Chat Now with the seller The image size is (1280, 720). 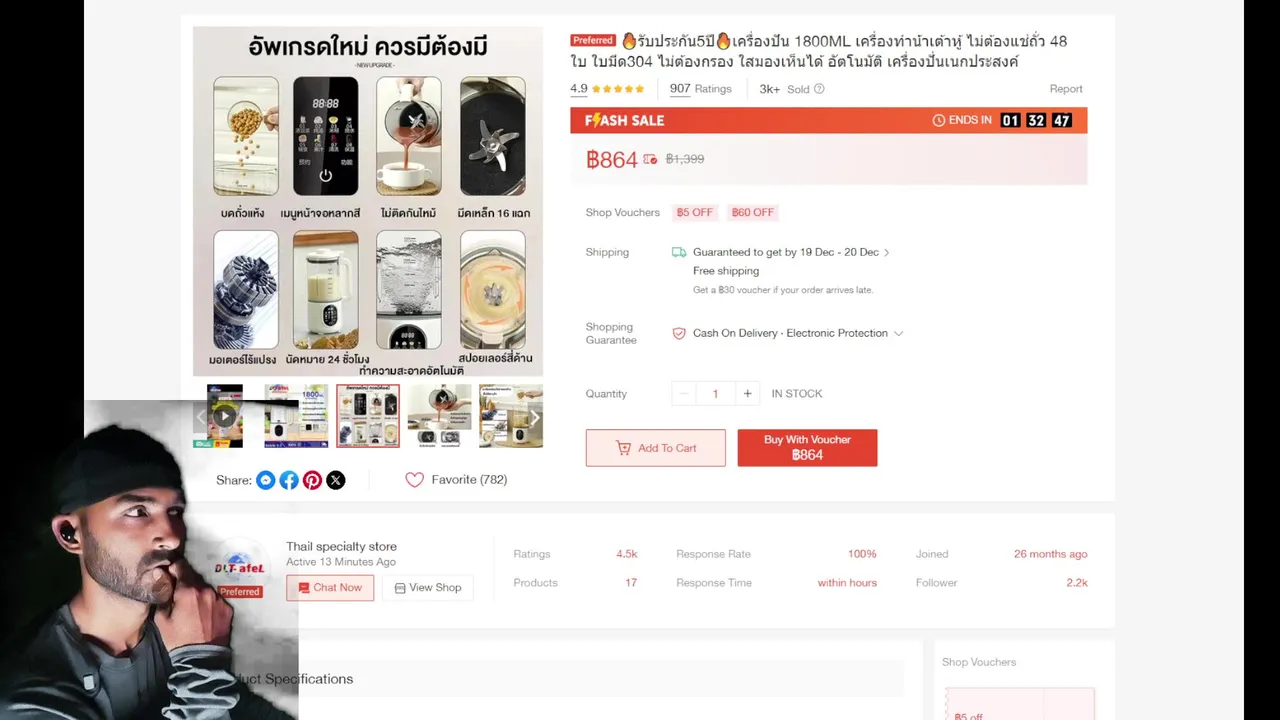point(330,588)
